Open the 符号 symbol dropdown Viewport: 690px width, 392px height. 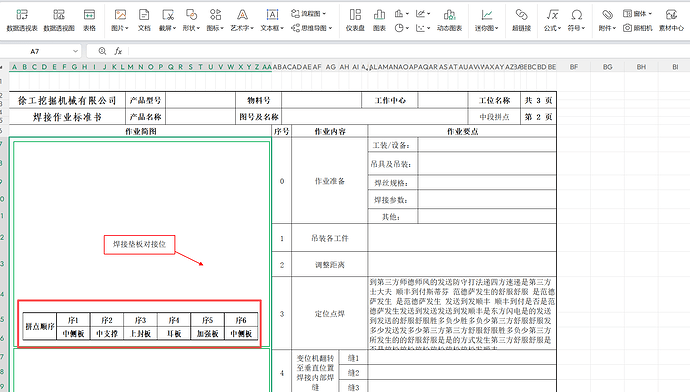576,20
